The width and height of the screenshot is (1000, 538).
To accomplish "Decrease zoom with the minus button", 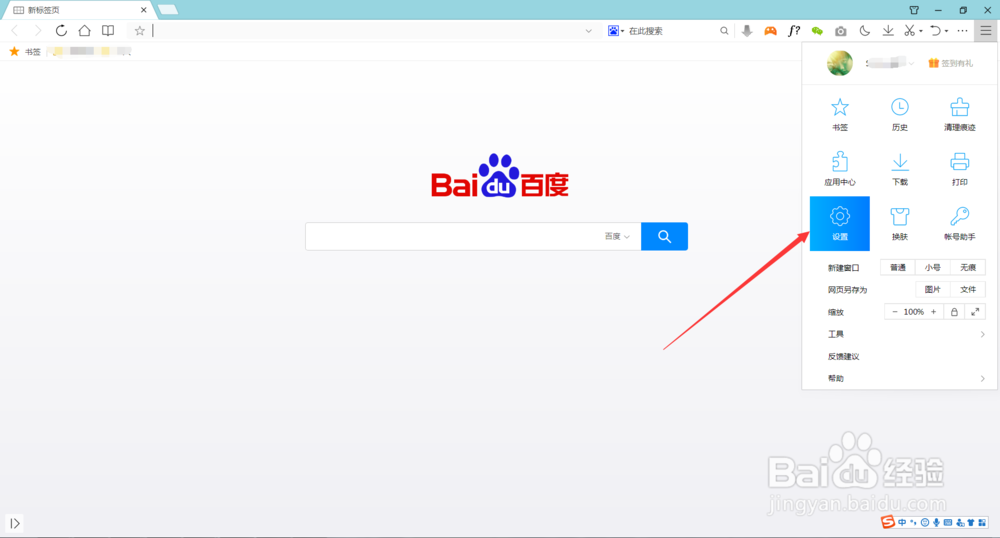I will click(x=895, y=312).
